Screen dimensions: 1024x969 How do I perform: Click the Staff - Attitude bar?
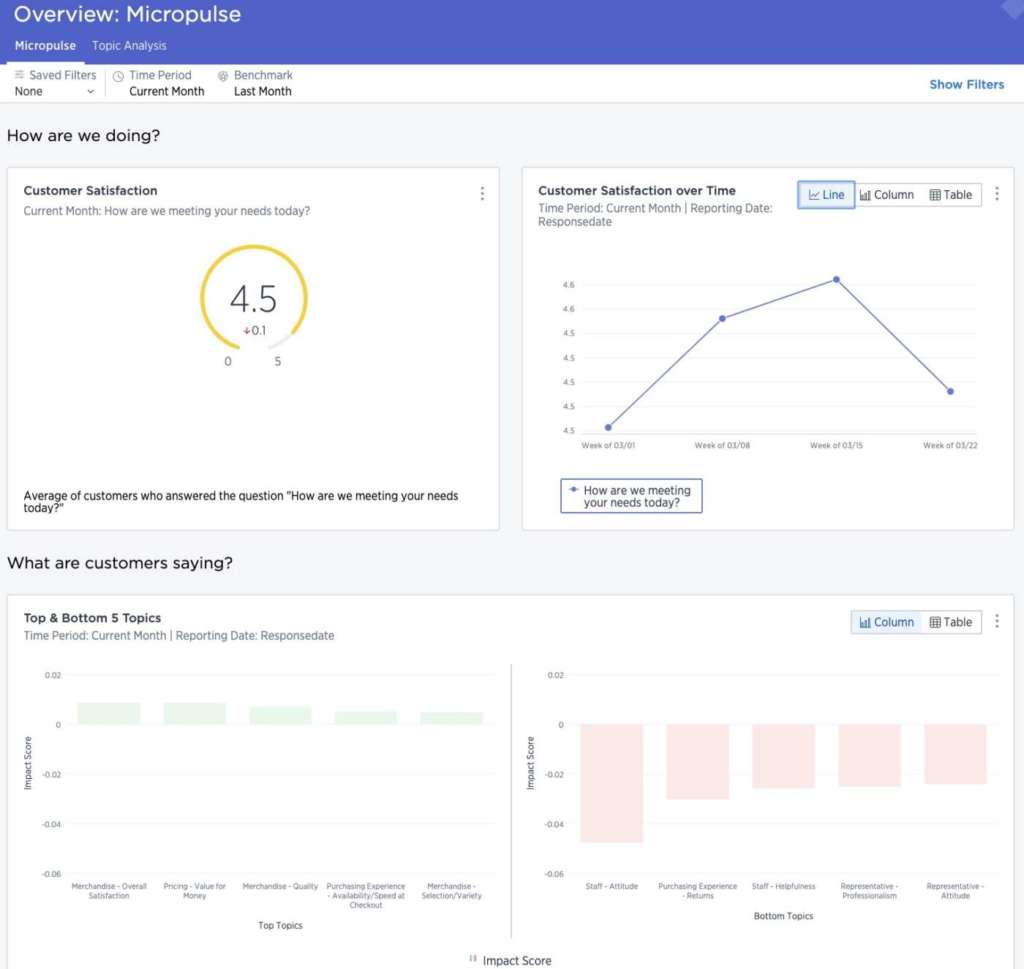click(611, 783)
